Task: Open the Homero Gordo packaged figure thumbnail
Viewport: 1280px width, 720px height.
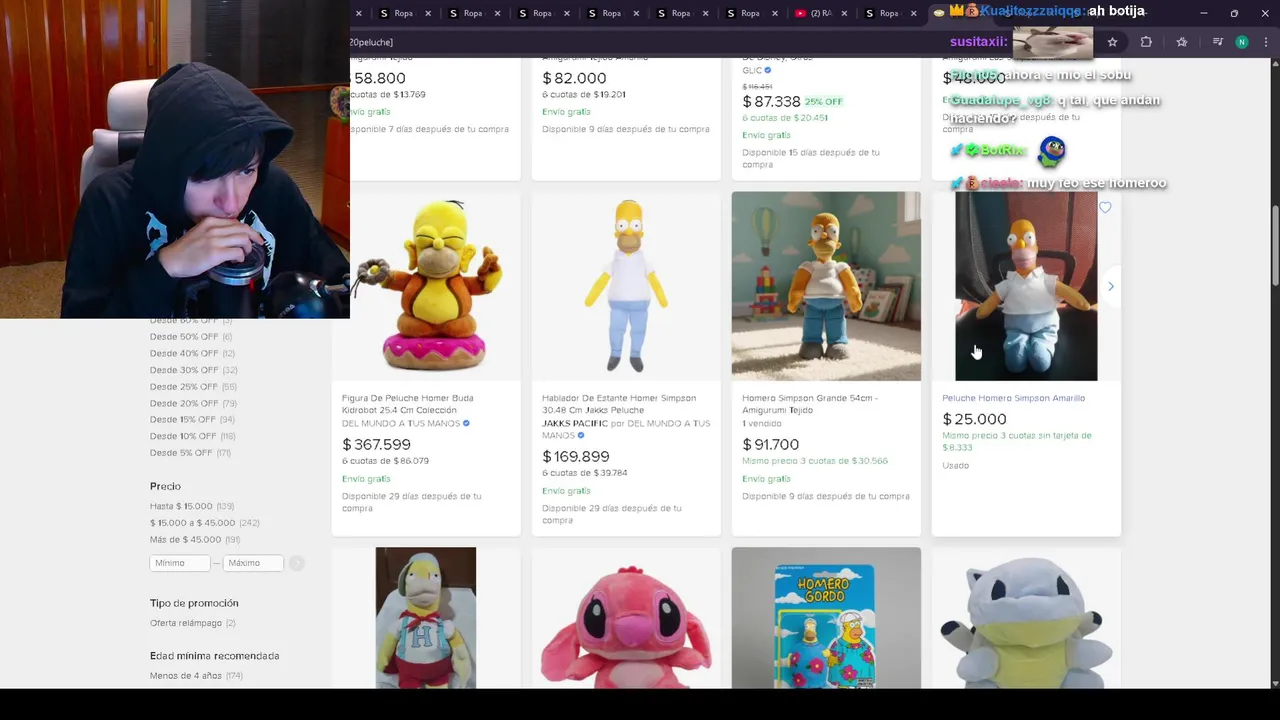Action: coord(826,618)
